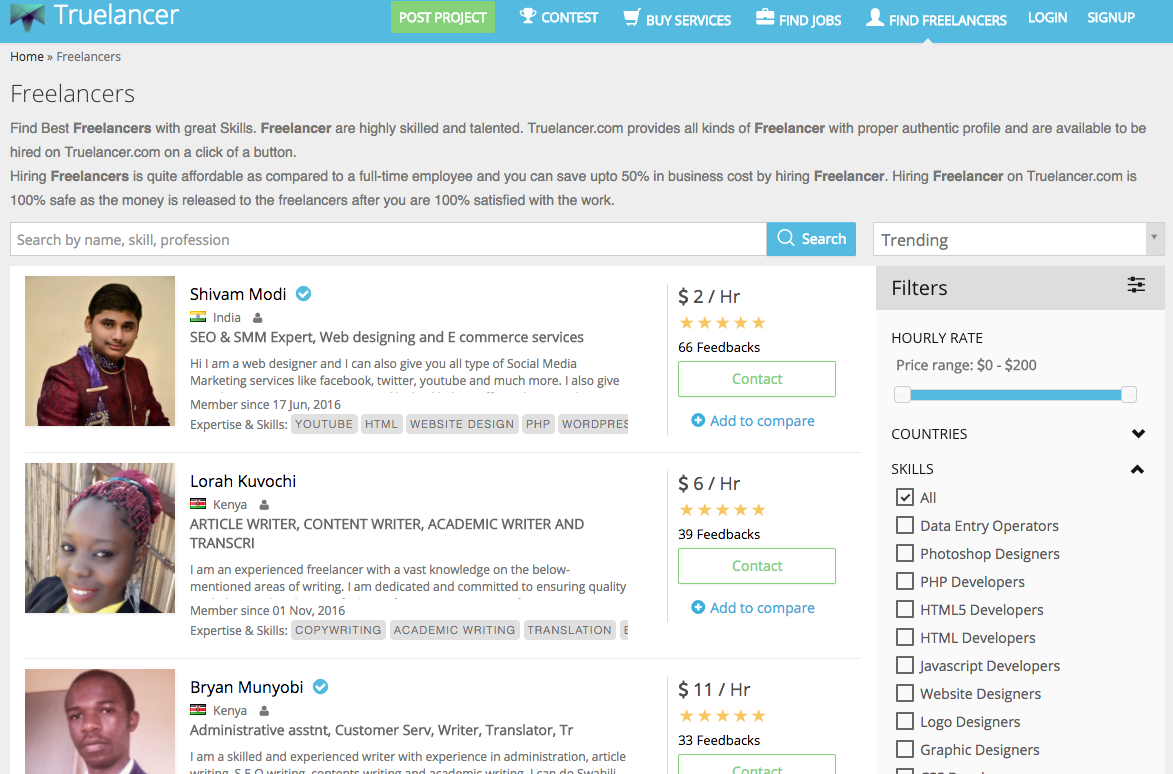Open the Find Freelancers menu item
This screenshot has width=1173, height=774.
click(x=937, y=19)
